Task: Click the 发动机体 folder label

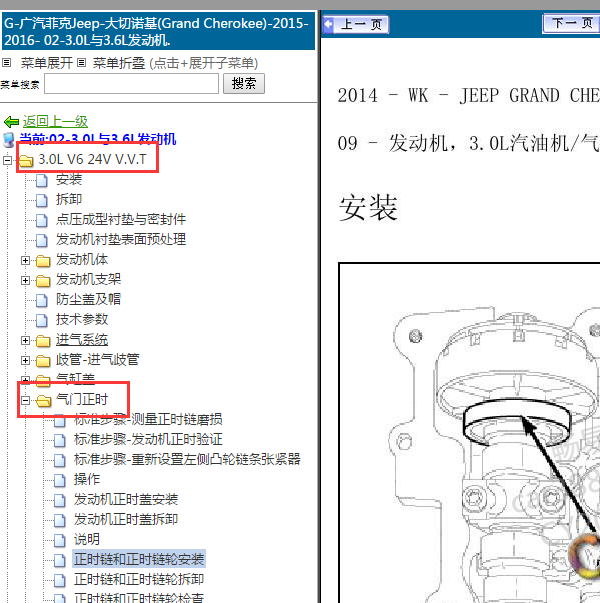Action: coord(82,260)
